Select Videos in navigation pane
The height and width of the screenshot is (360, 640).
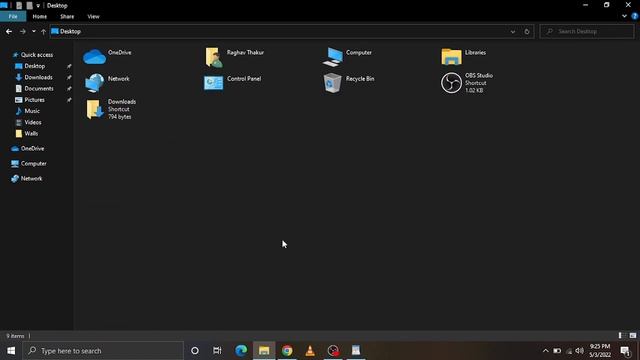pos(33,122)
